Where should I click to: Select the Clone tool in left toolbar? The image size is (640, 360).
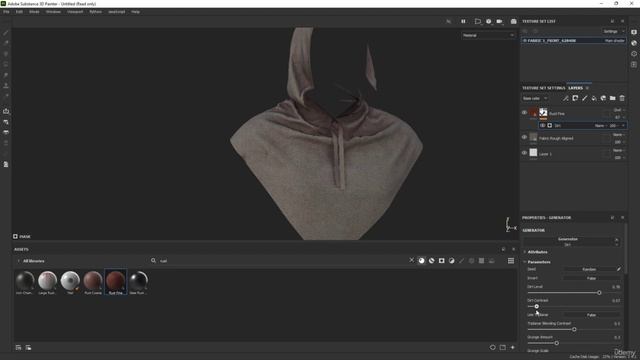(6, 85)
